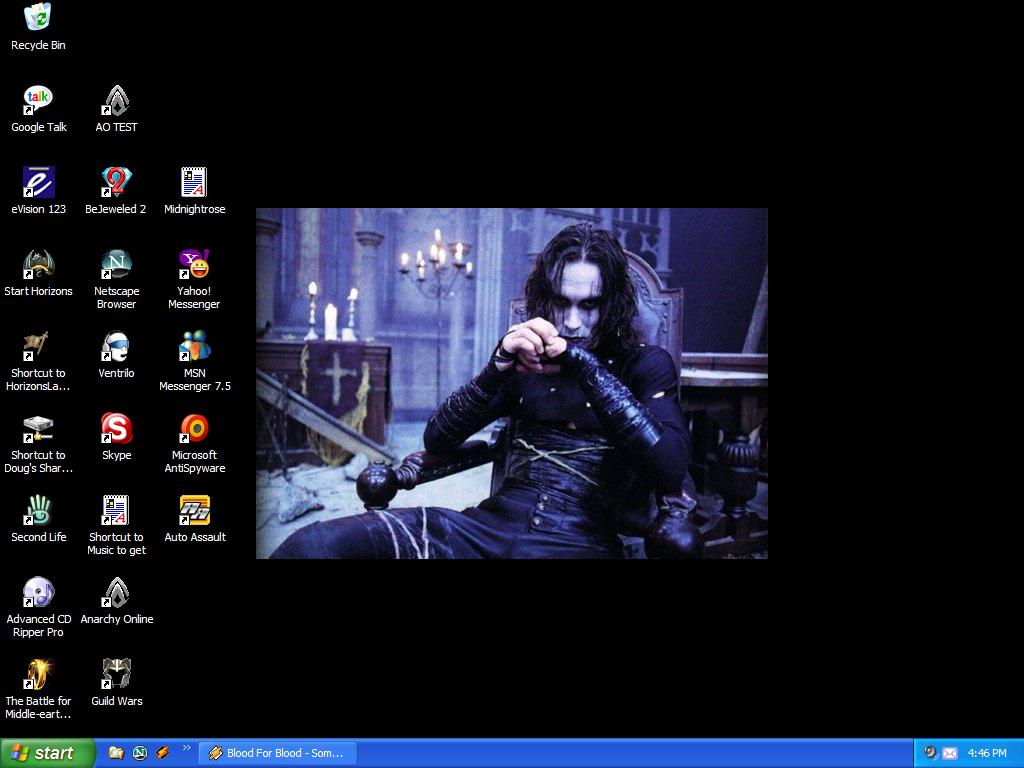Click the Anarchy Online shortcut icon

(x=116, y=592)
